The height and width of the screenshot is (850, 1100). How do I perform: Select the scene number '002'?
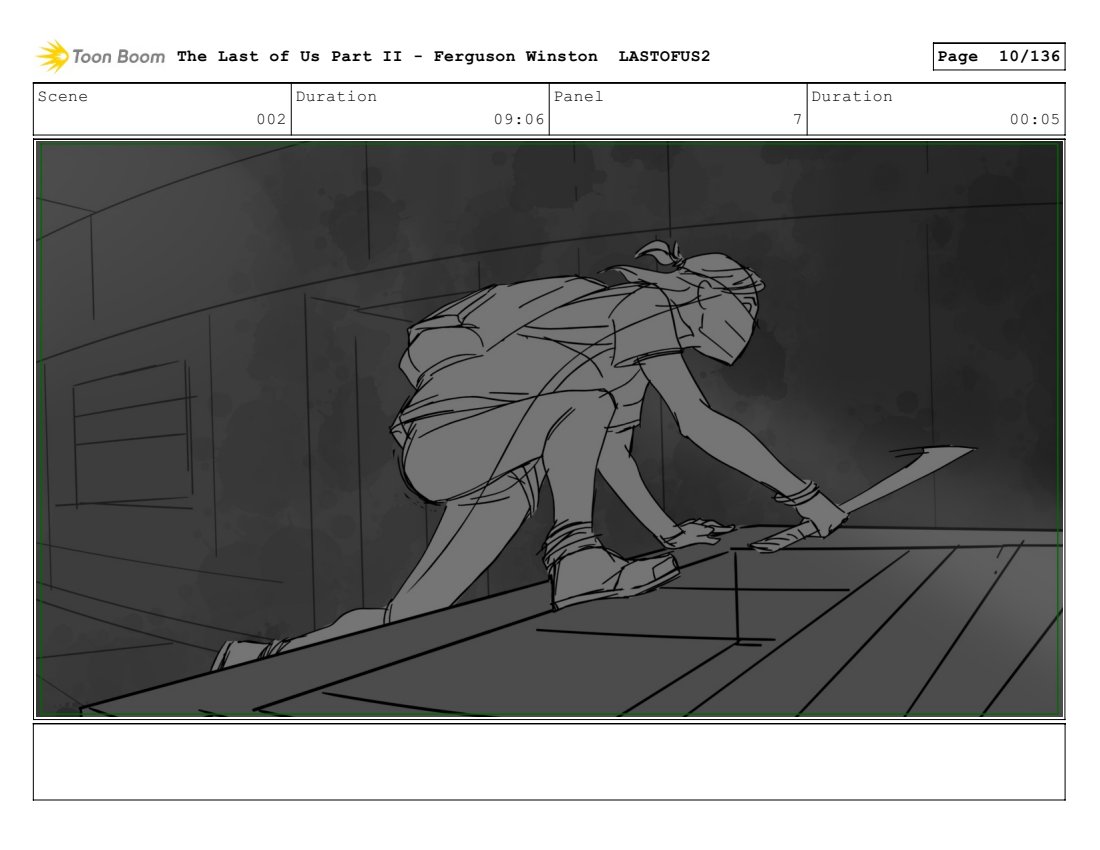tap(271, 119)
